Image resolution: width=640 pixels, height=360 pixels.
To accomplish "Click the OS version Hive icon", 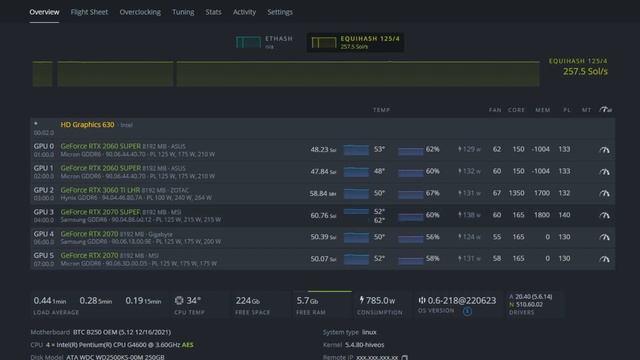I will (422, 300).
